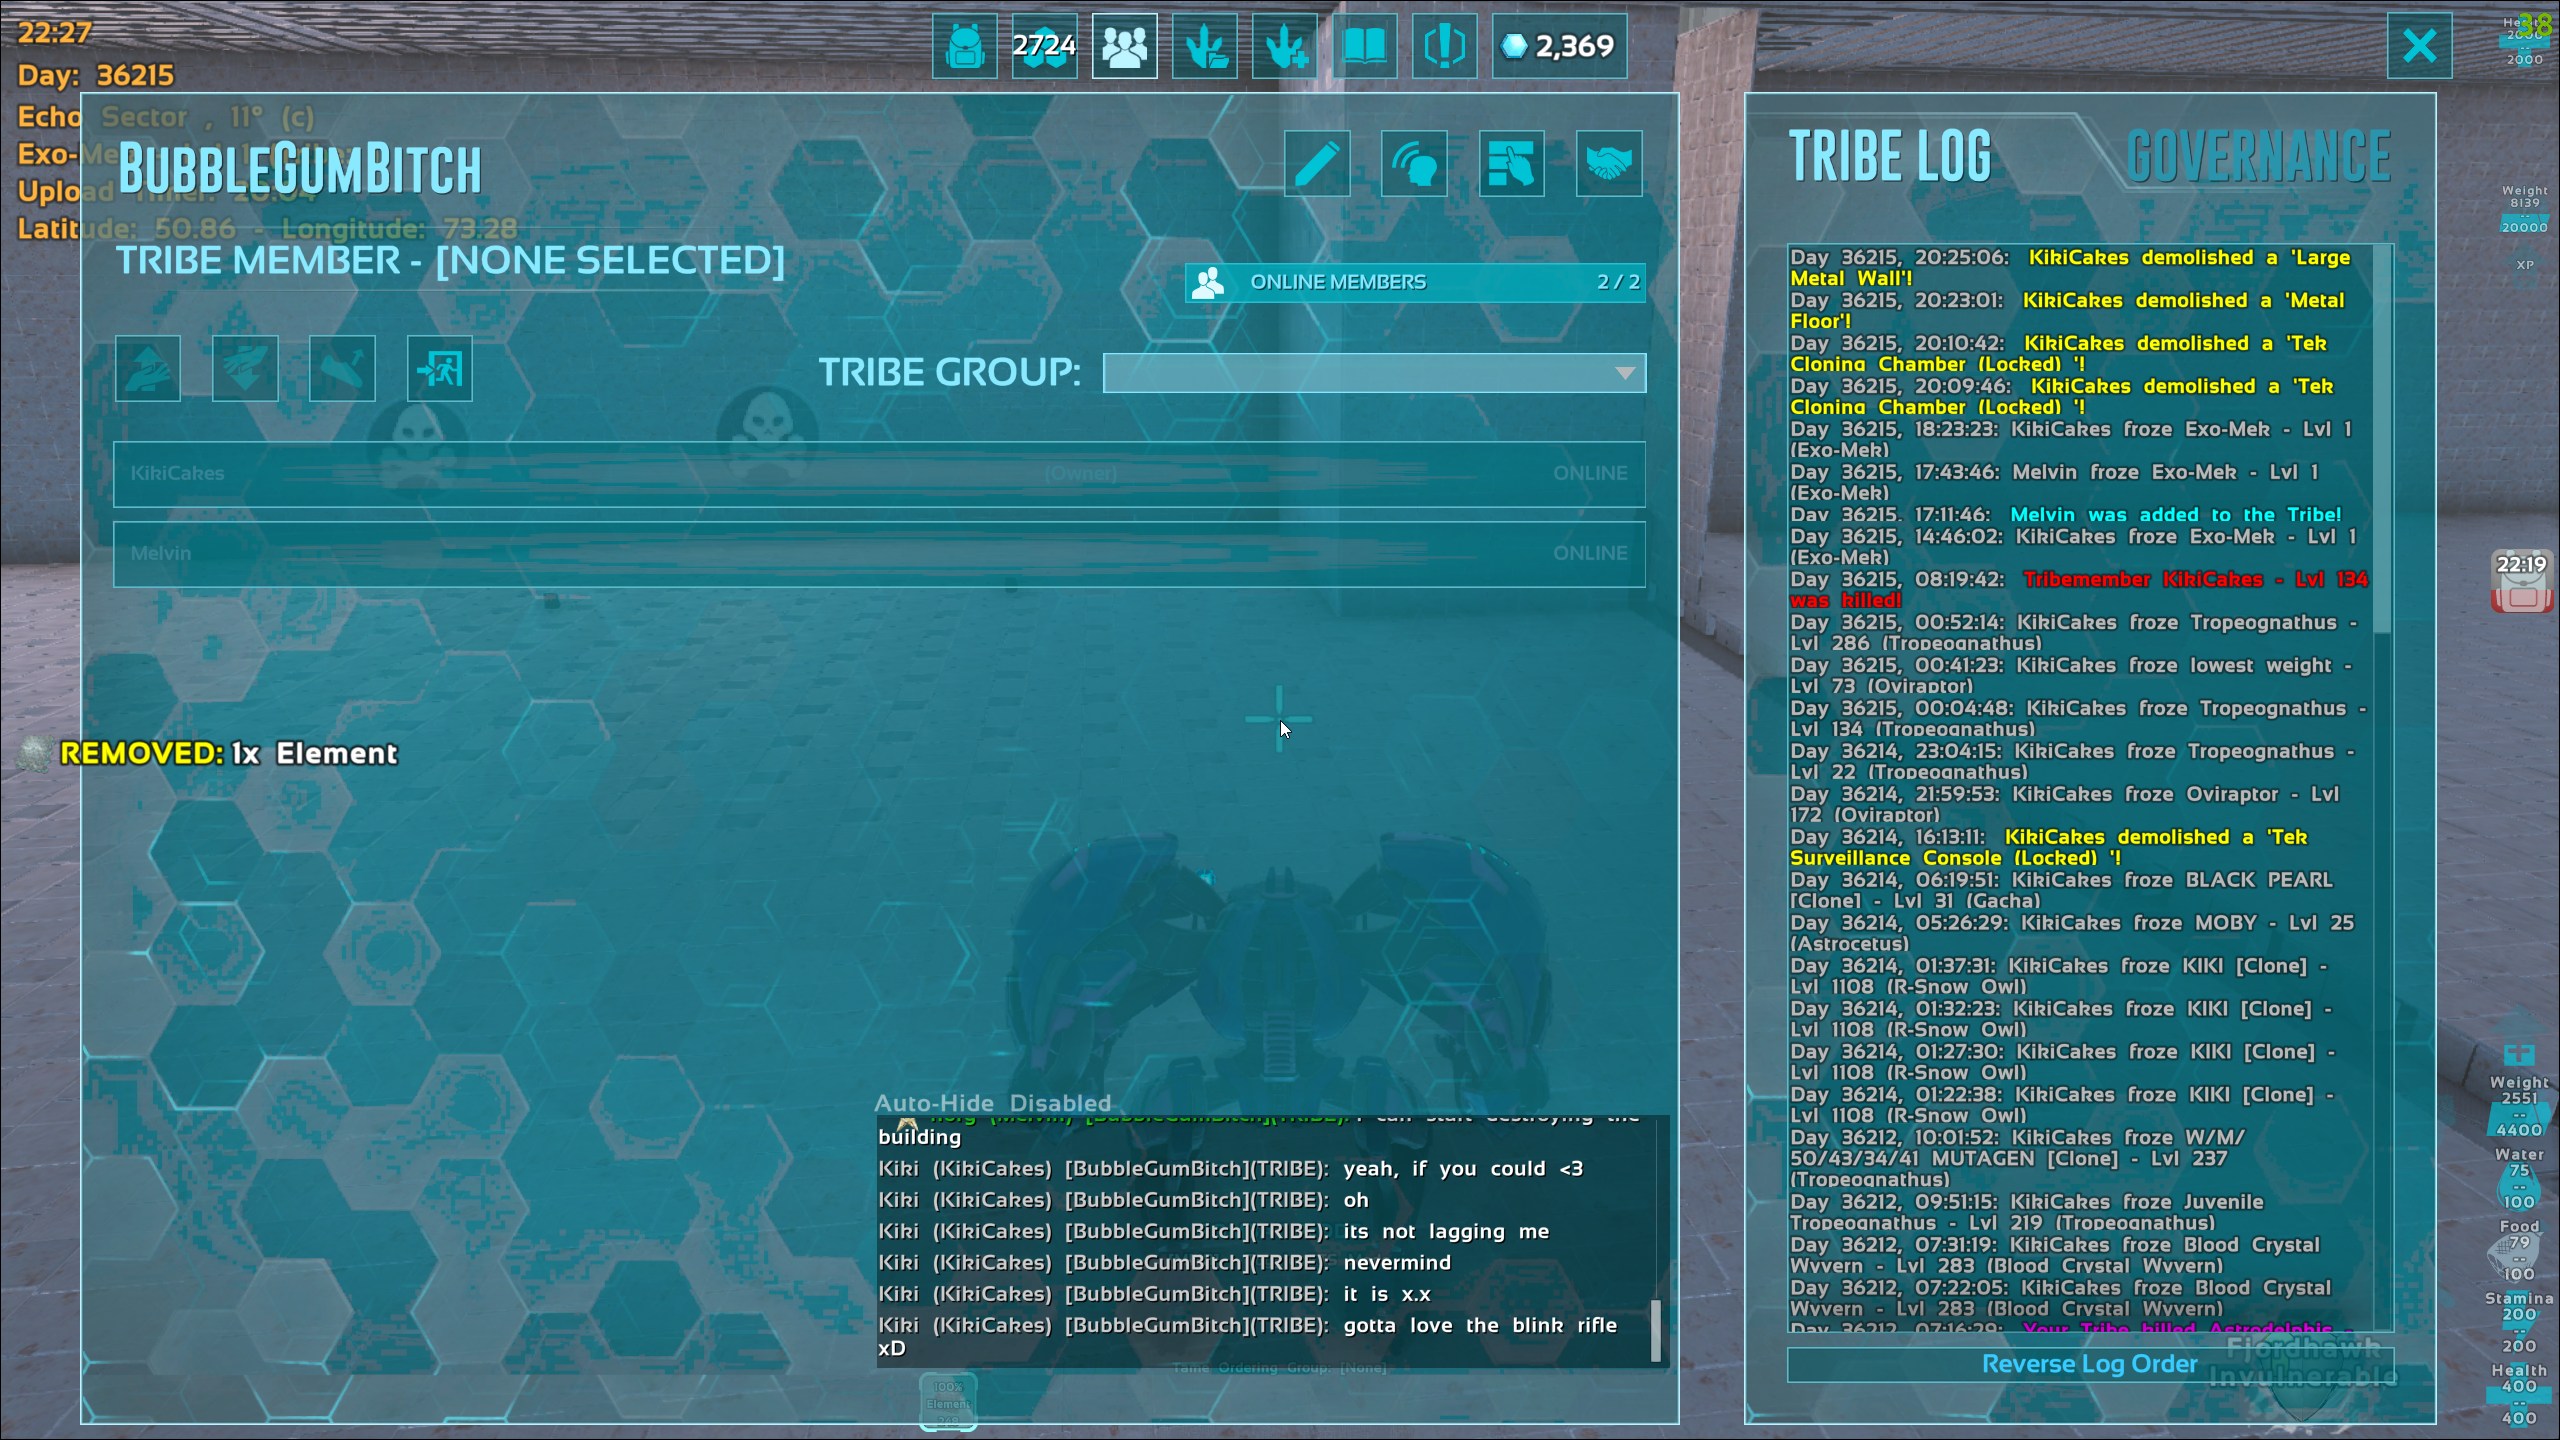This screenshot has height=1440, width=2560.
Task: Click the Stamina status indicator
Action: pyautogui.click(x=2519, y=1323)
